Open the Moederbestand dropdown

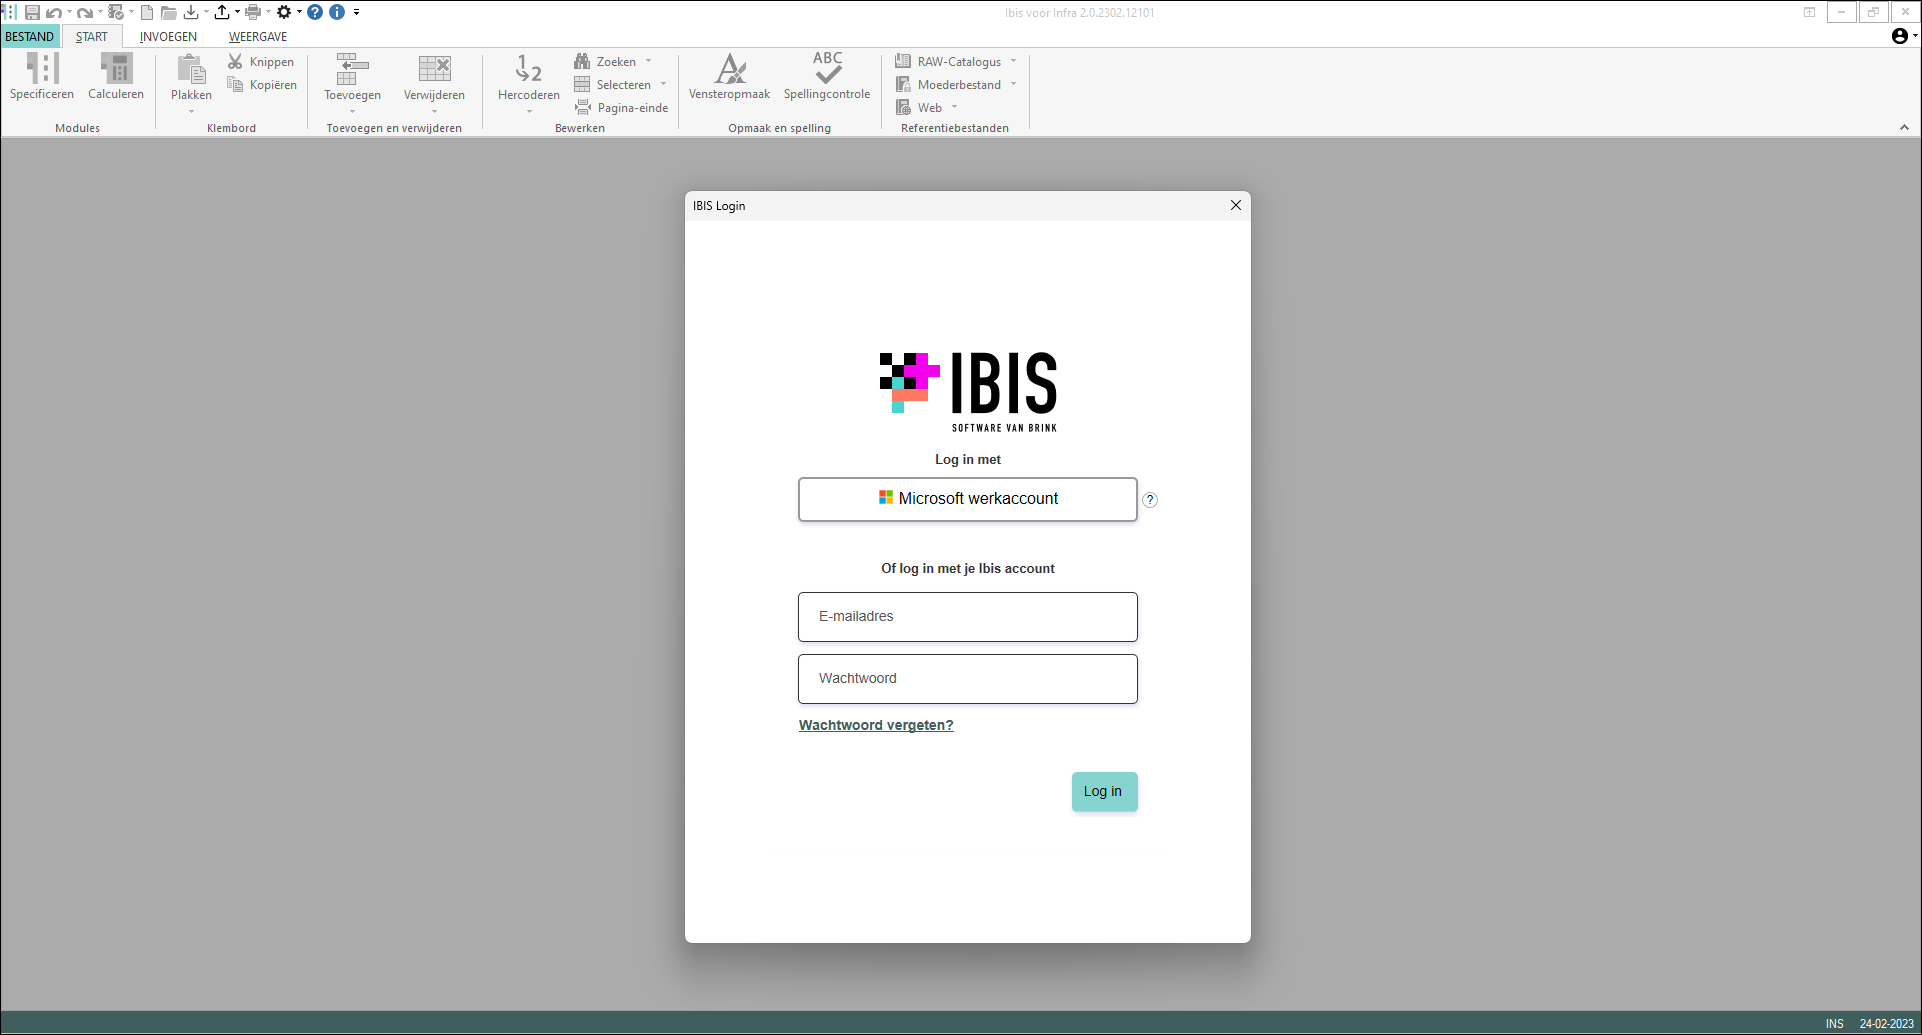point(1013,84)
